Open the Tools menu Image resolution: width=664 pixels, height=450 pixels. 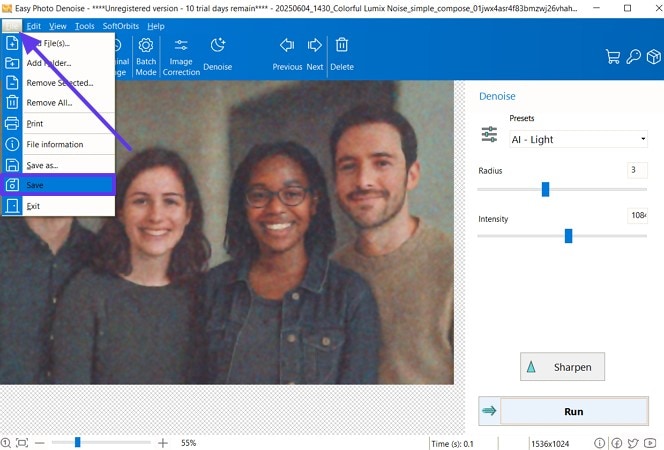tap(85, 26)
